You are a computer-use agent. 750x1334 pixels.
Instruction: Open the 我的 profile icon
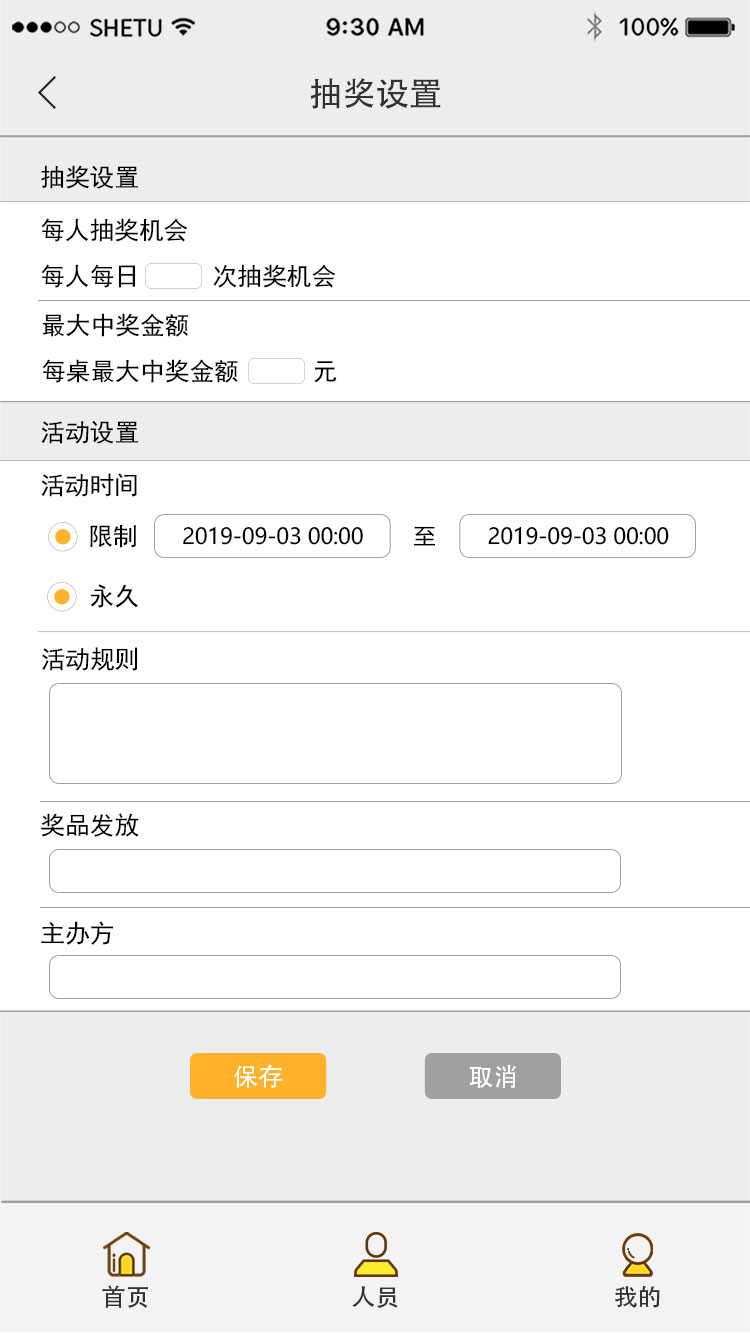[x=637, y=1254]
